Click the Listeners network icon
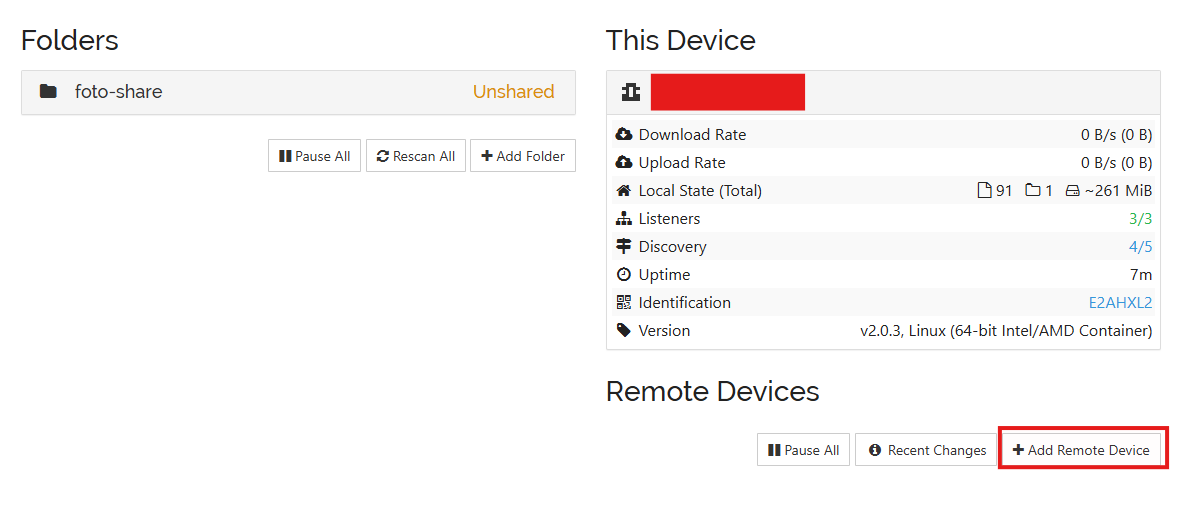 [624, 219]
